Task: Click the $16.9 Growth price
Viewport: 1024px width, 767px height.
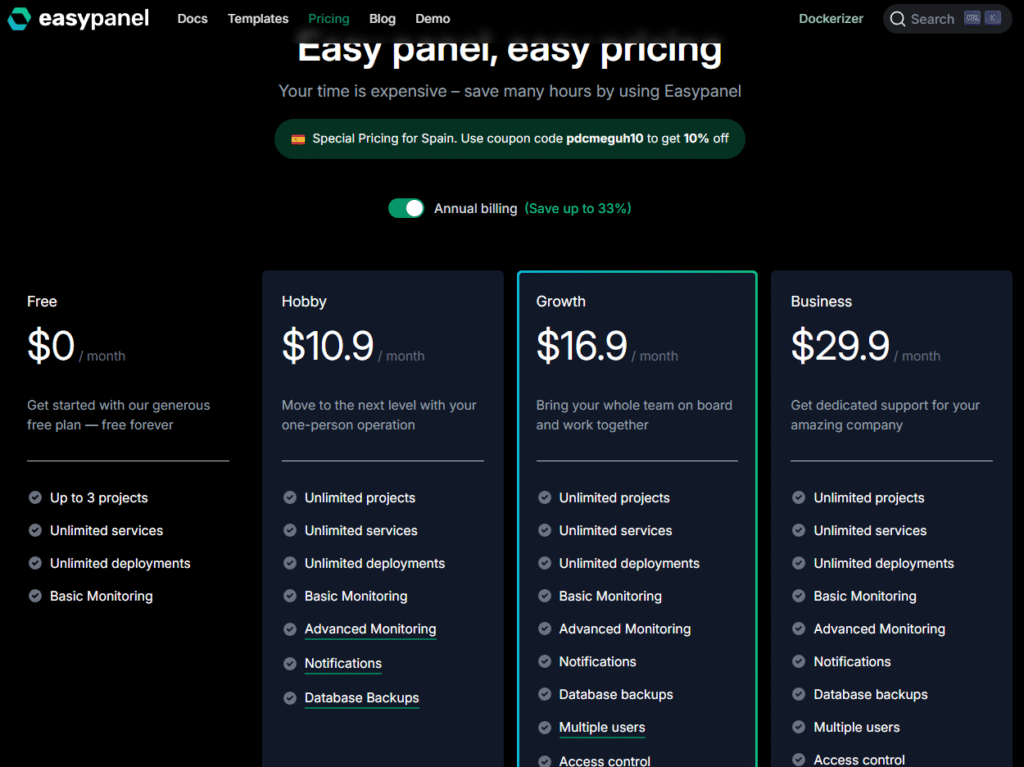Action: [582, 346]
